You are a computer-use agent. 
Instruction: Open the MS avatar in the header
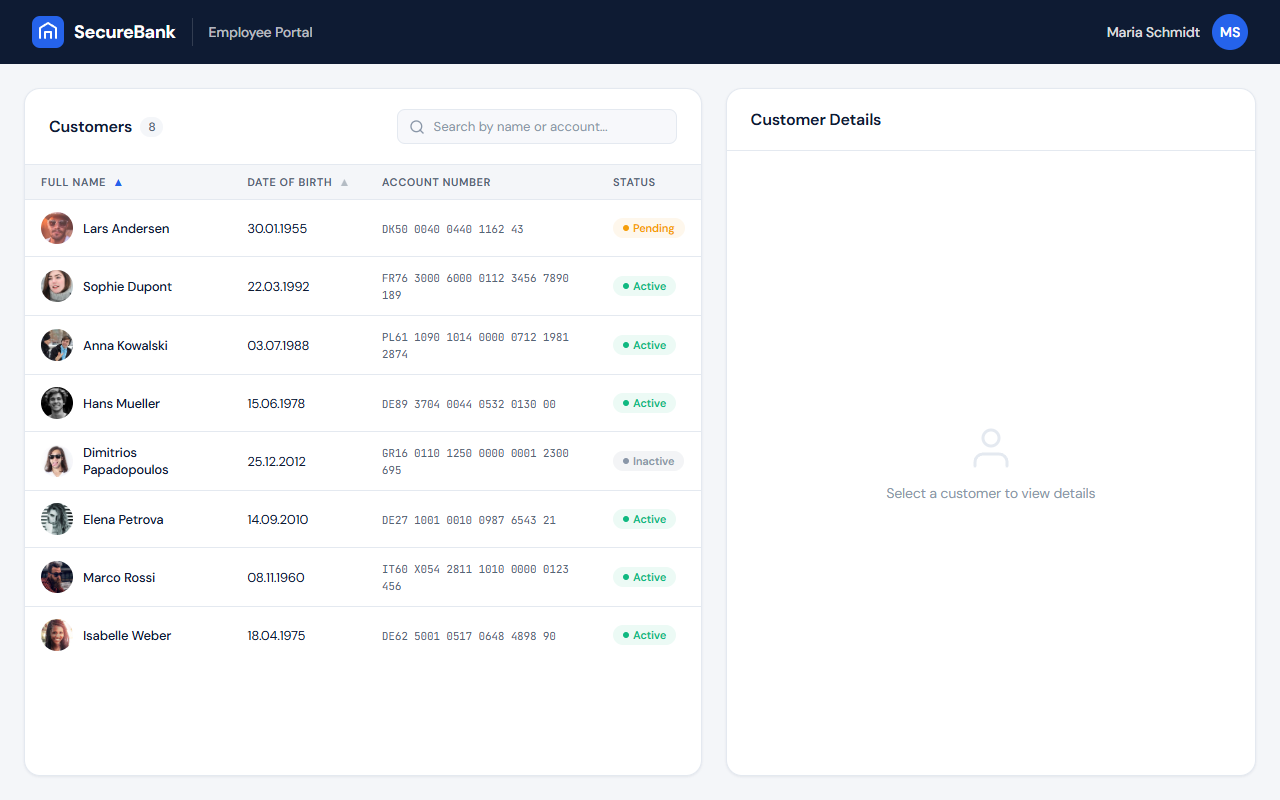point(1229,32)
